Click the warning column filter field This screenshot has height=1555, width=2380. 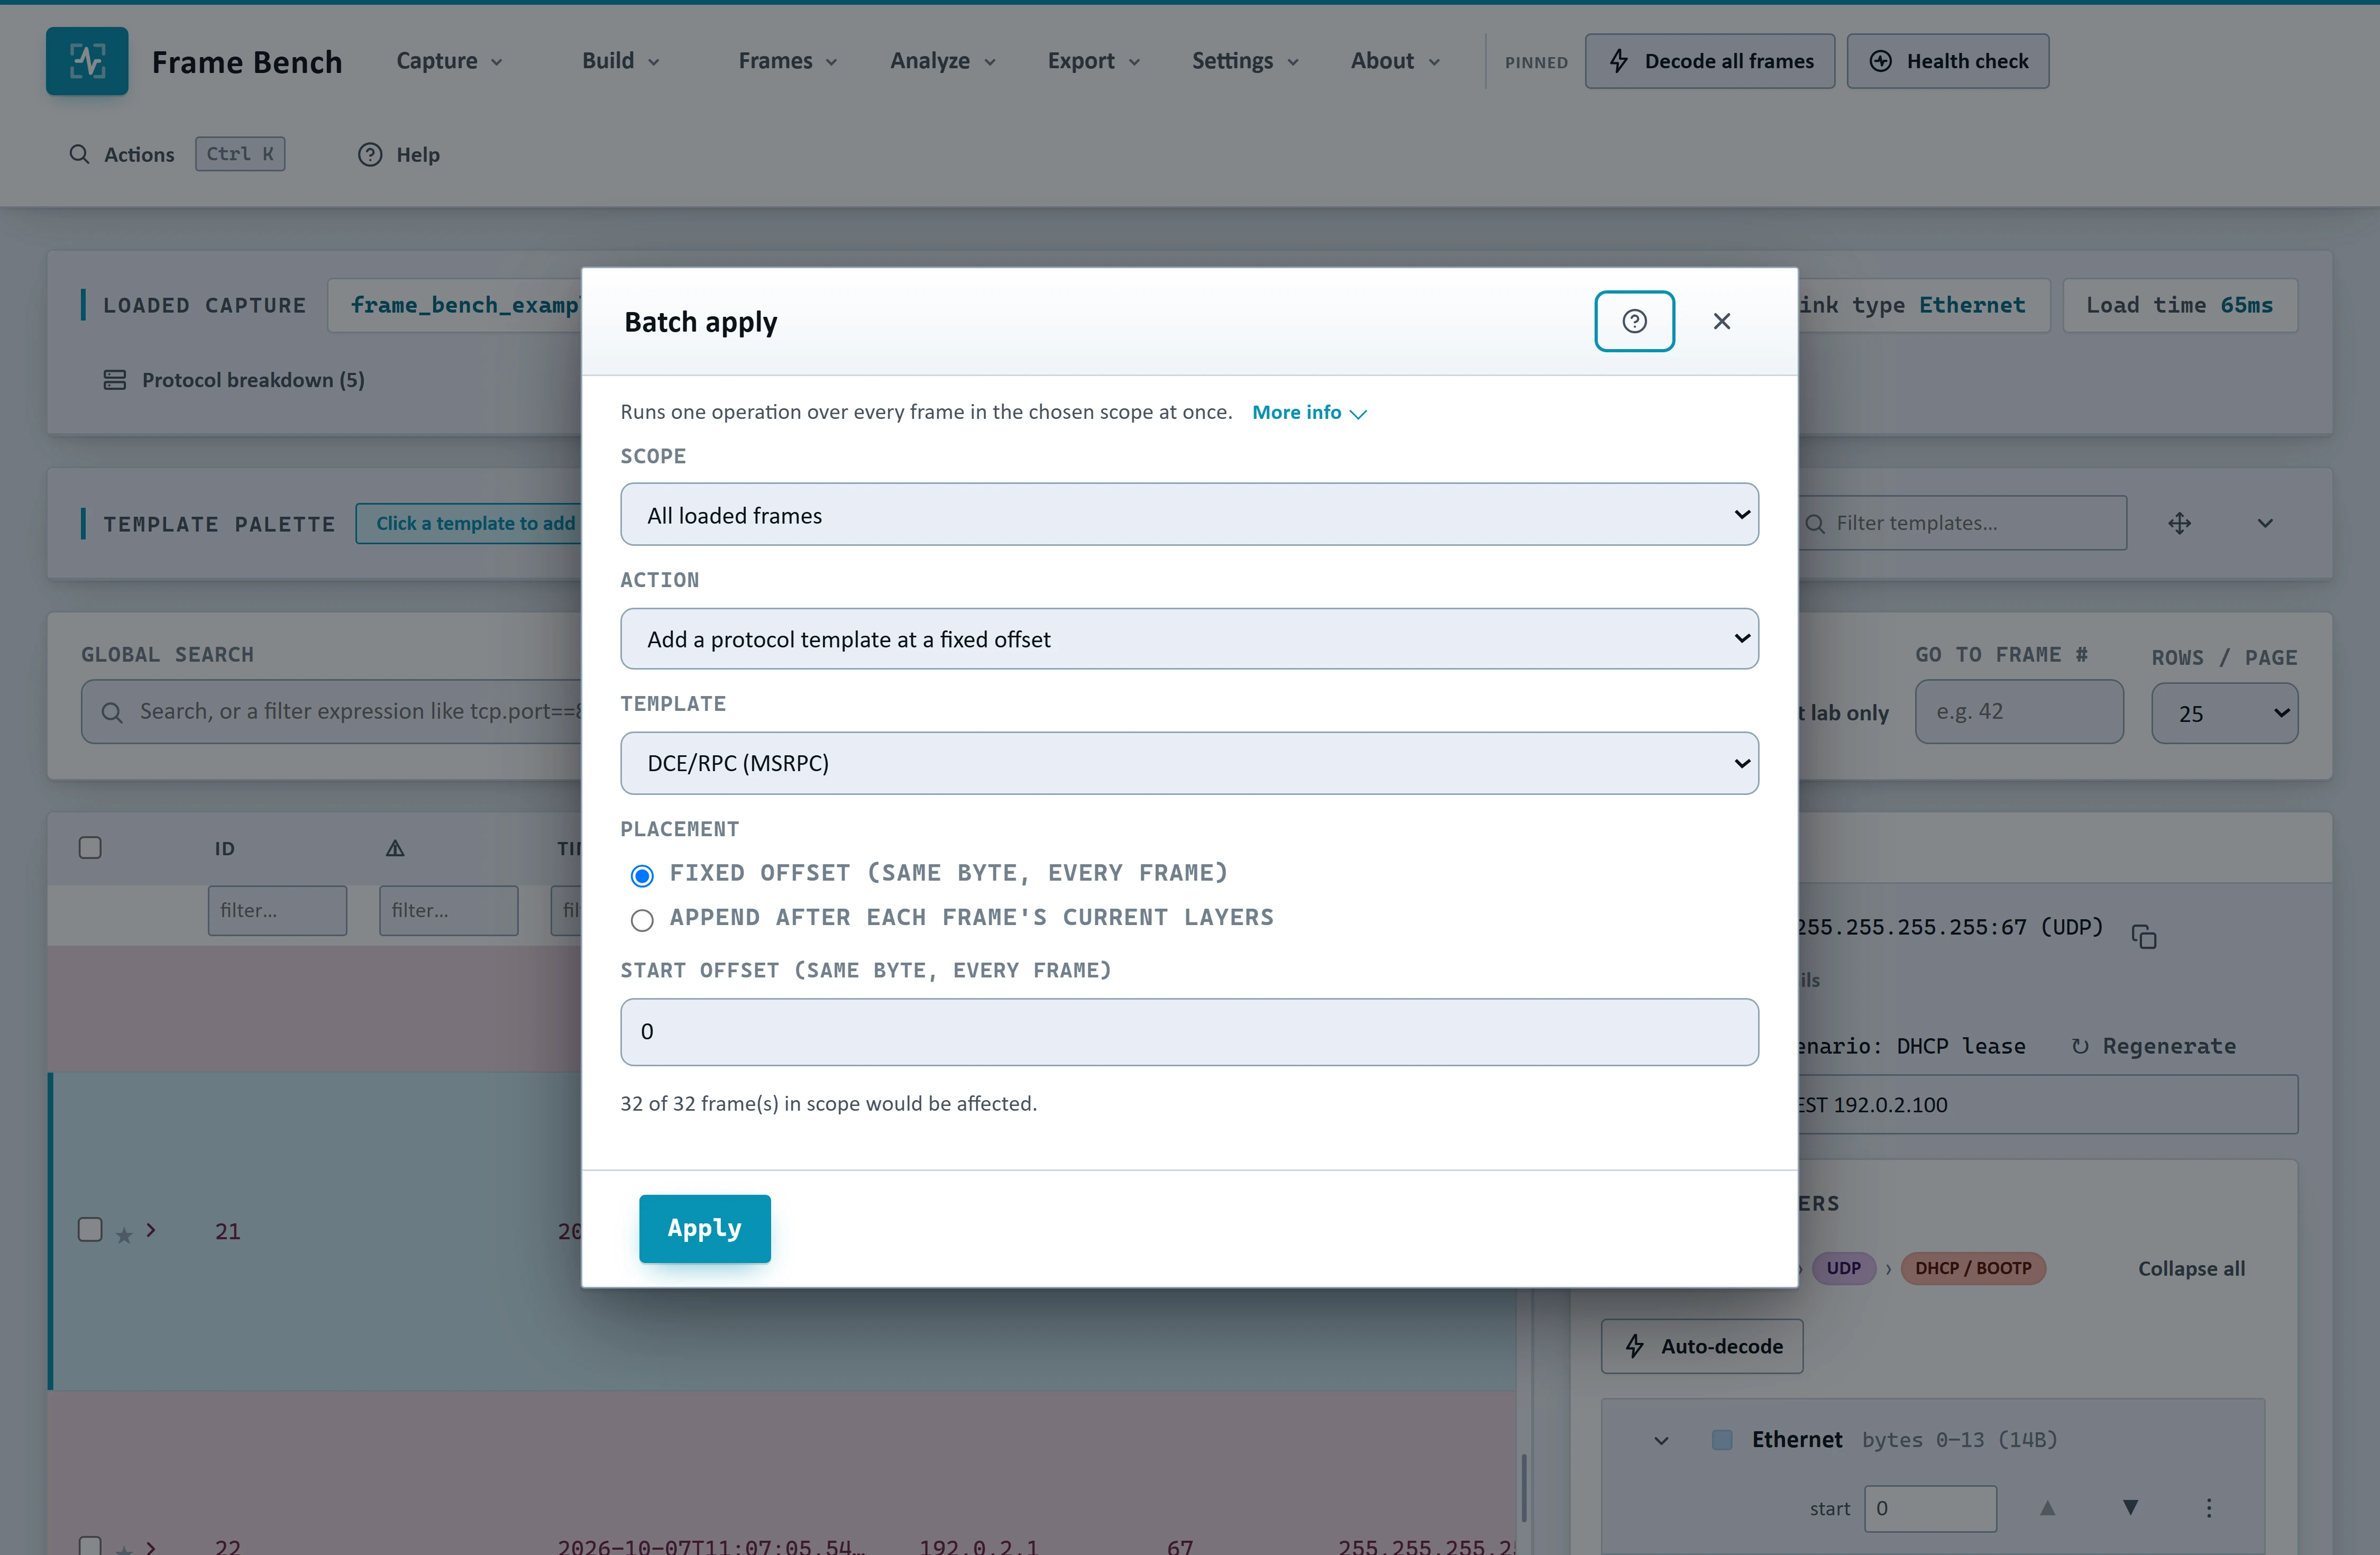(x=448, y=910)
